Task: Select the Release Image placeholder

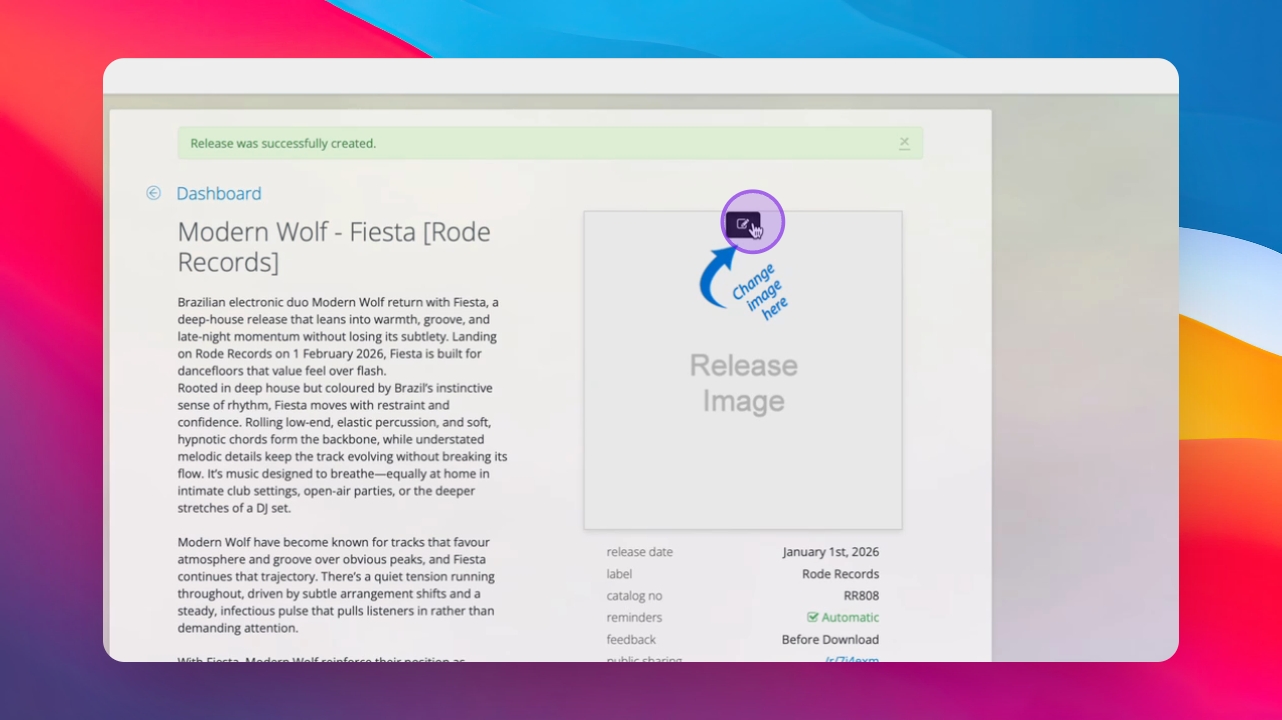Action: point(743,370)
